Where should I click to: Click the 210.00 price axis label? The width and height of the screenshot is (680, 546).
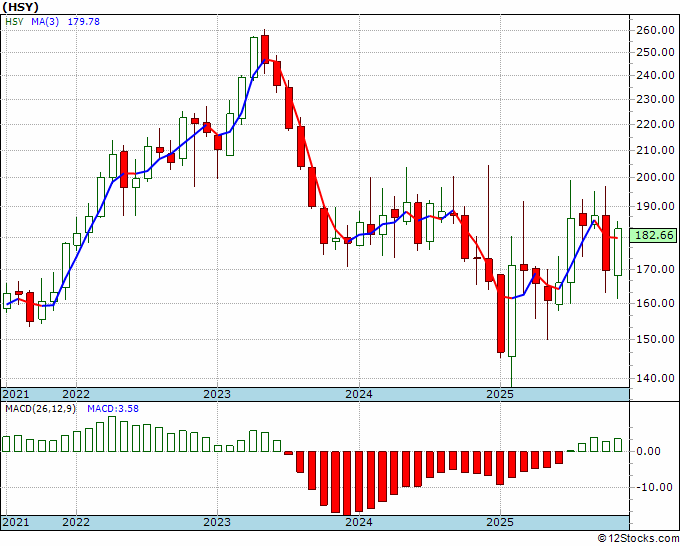[x=655, y=150]
